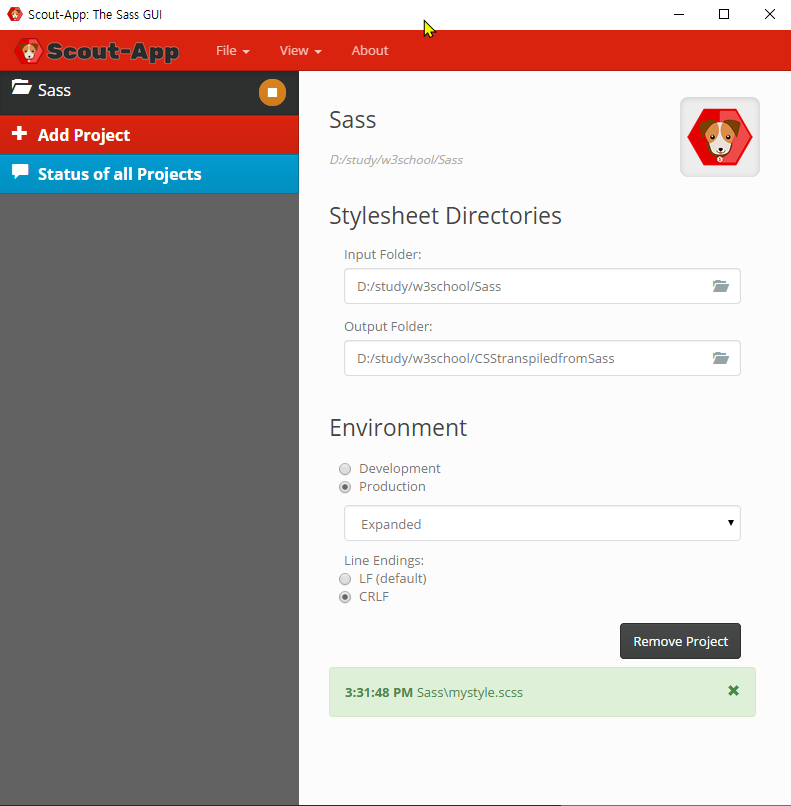Image resolution: width=791 pixels, height=806 pixels.
Task: Open the File menu
Action: pyautogui.click(x=232, y=51)
